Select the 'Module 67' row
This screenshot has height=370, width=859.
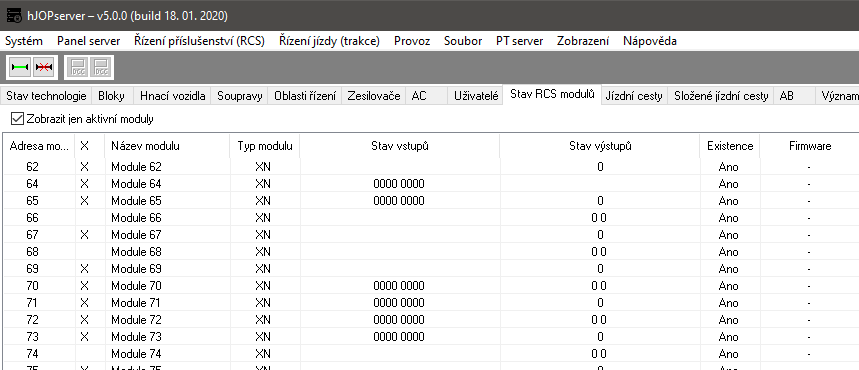(432, 235)
